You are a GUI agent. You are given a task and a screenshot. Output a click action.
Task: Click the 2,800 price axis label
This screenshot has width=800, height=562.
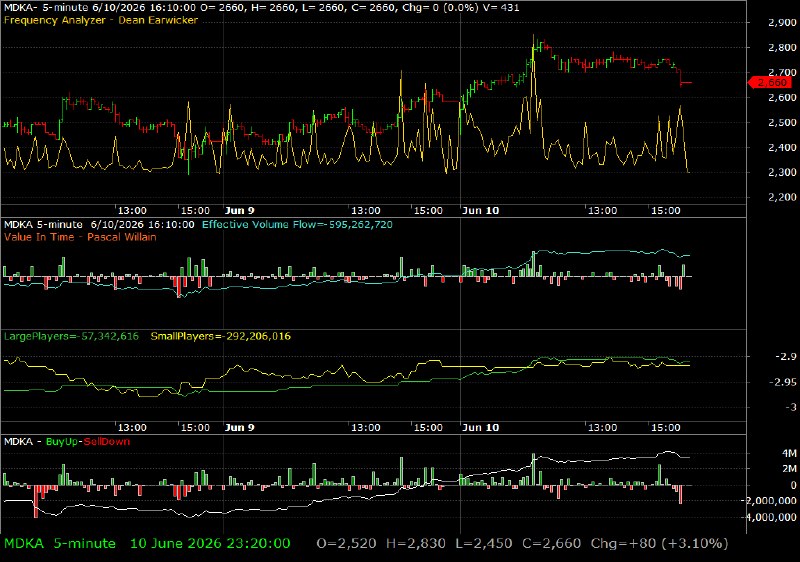782,47
